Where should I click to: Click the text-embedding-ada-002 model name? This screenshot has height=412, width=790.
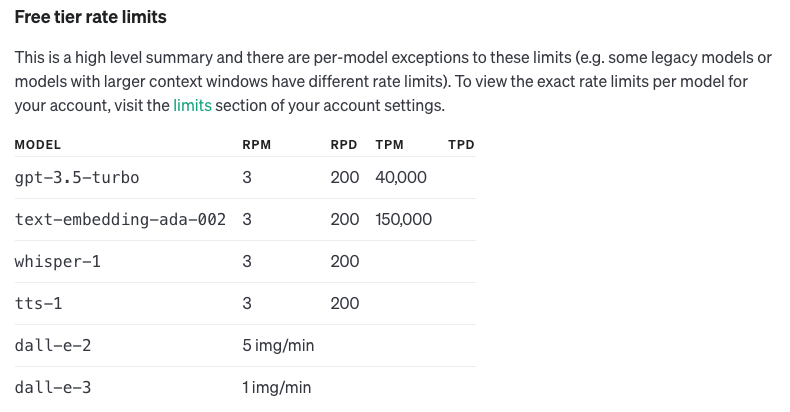coord(120,219)
